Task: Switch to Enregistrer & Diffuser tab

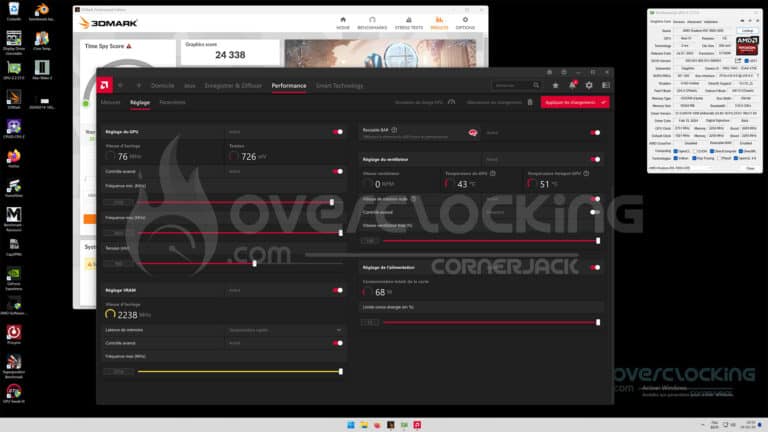Action: click(233, 85)
